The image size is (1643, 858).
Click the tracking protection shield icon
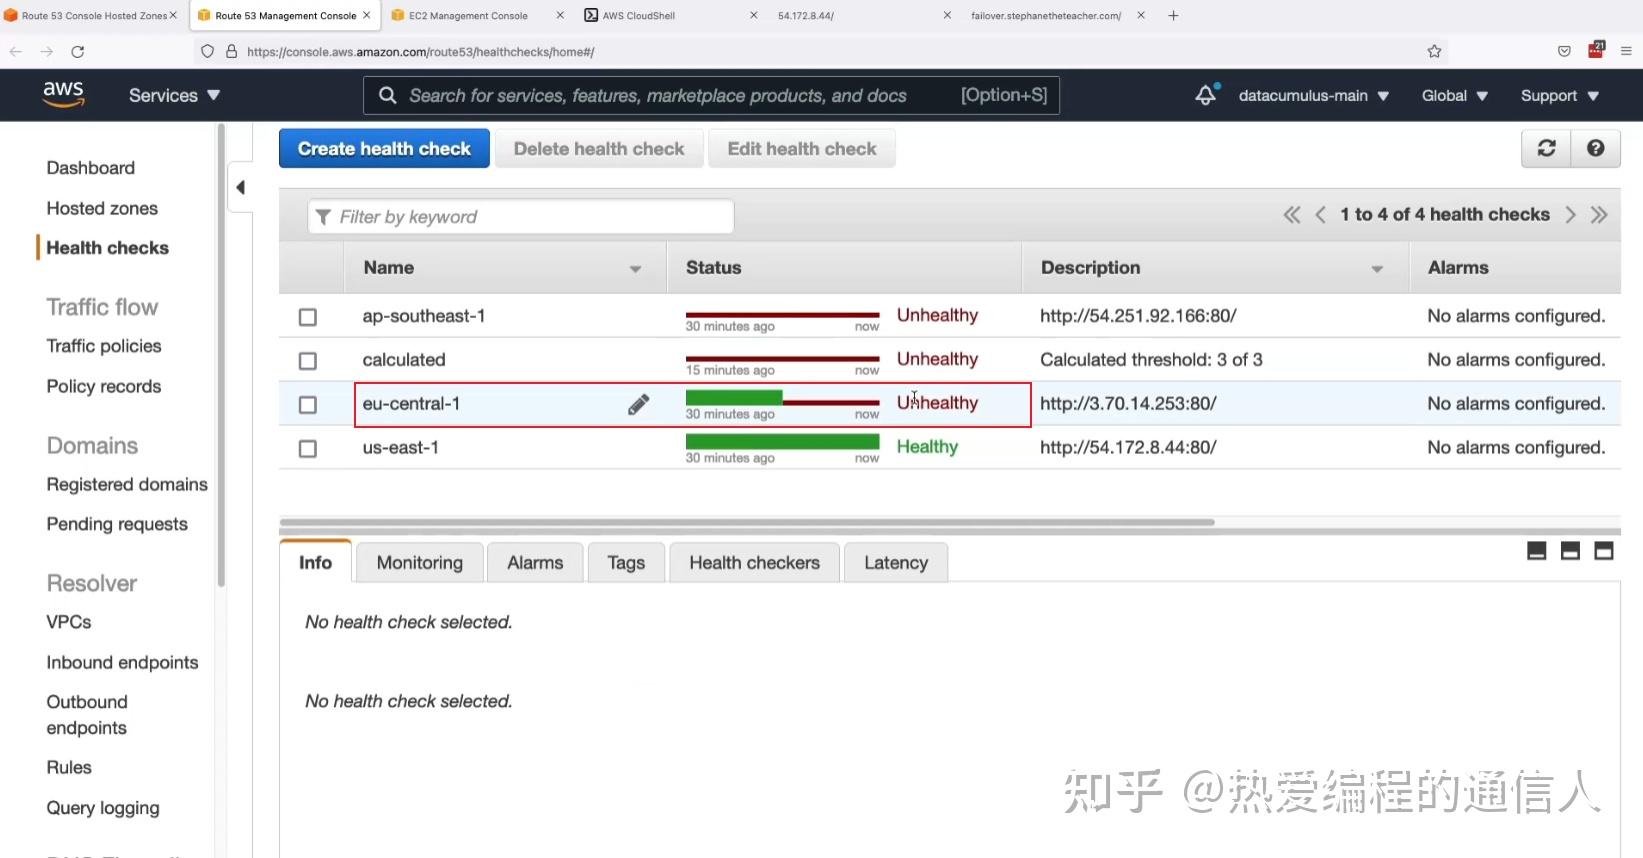(x=207, y=51)
